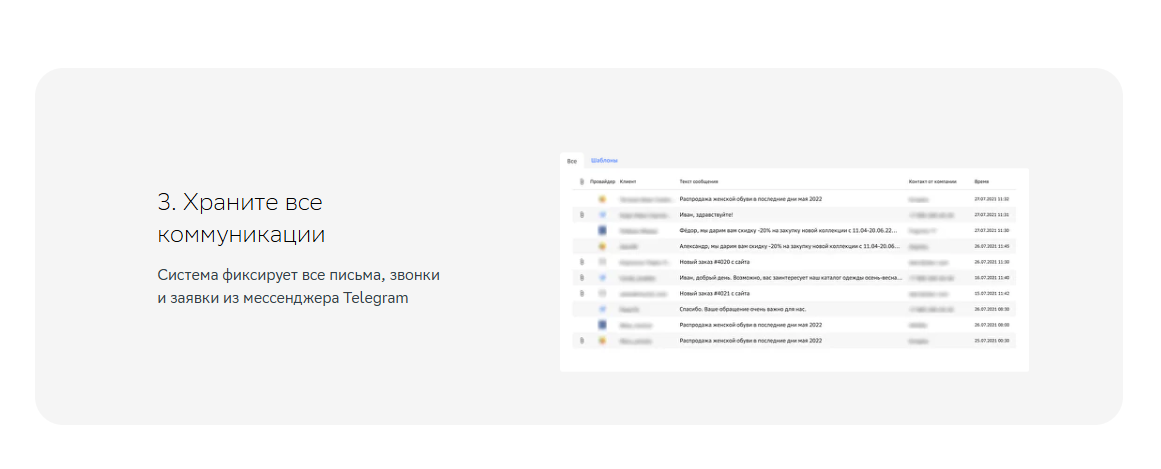Click the description mentioning мессенджера Telegram

298,287
